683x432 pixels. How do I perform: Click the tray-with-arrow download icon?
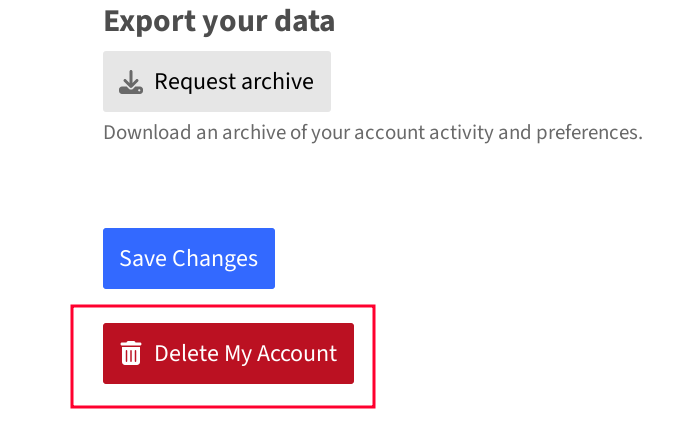coord(131,82)
